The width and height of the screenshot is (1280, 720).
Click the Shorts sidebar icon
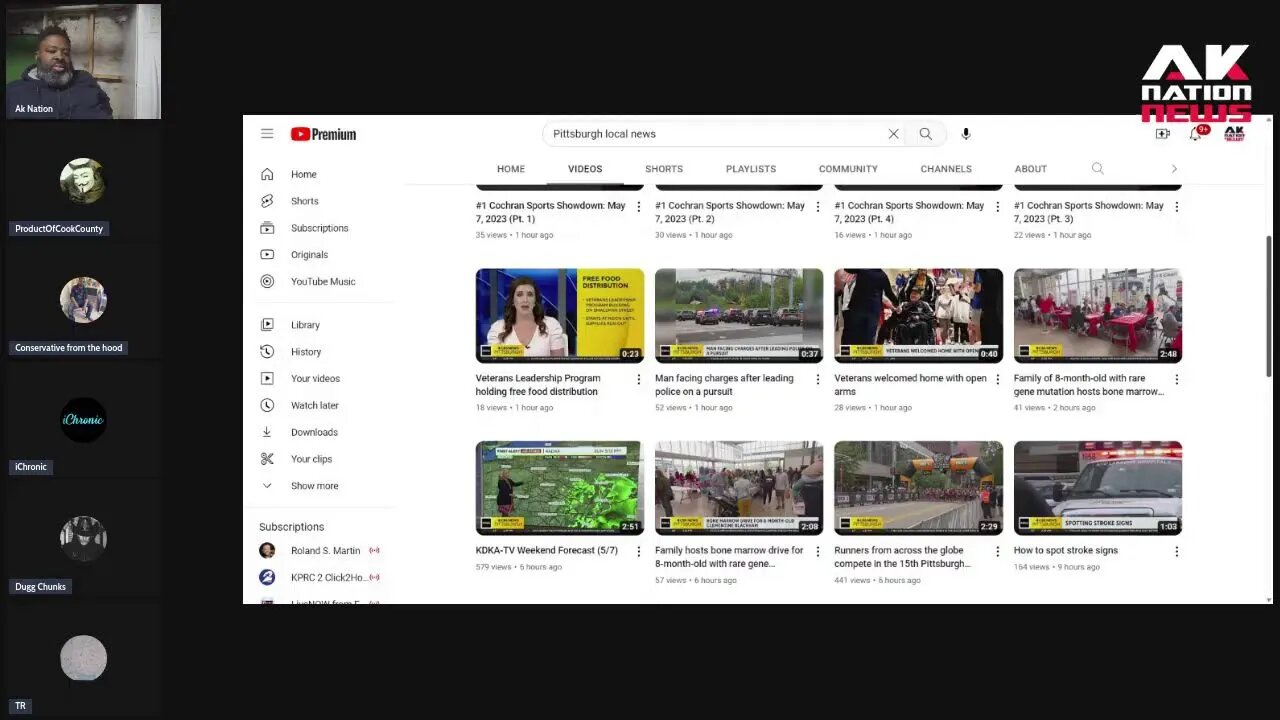[267, 201]
